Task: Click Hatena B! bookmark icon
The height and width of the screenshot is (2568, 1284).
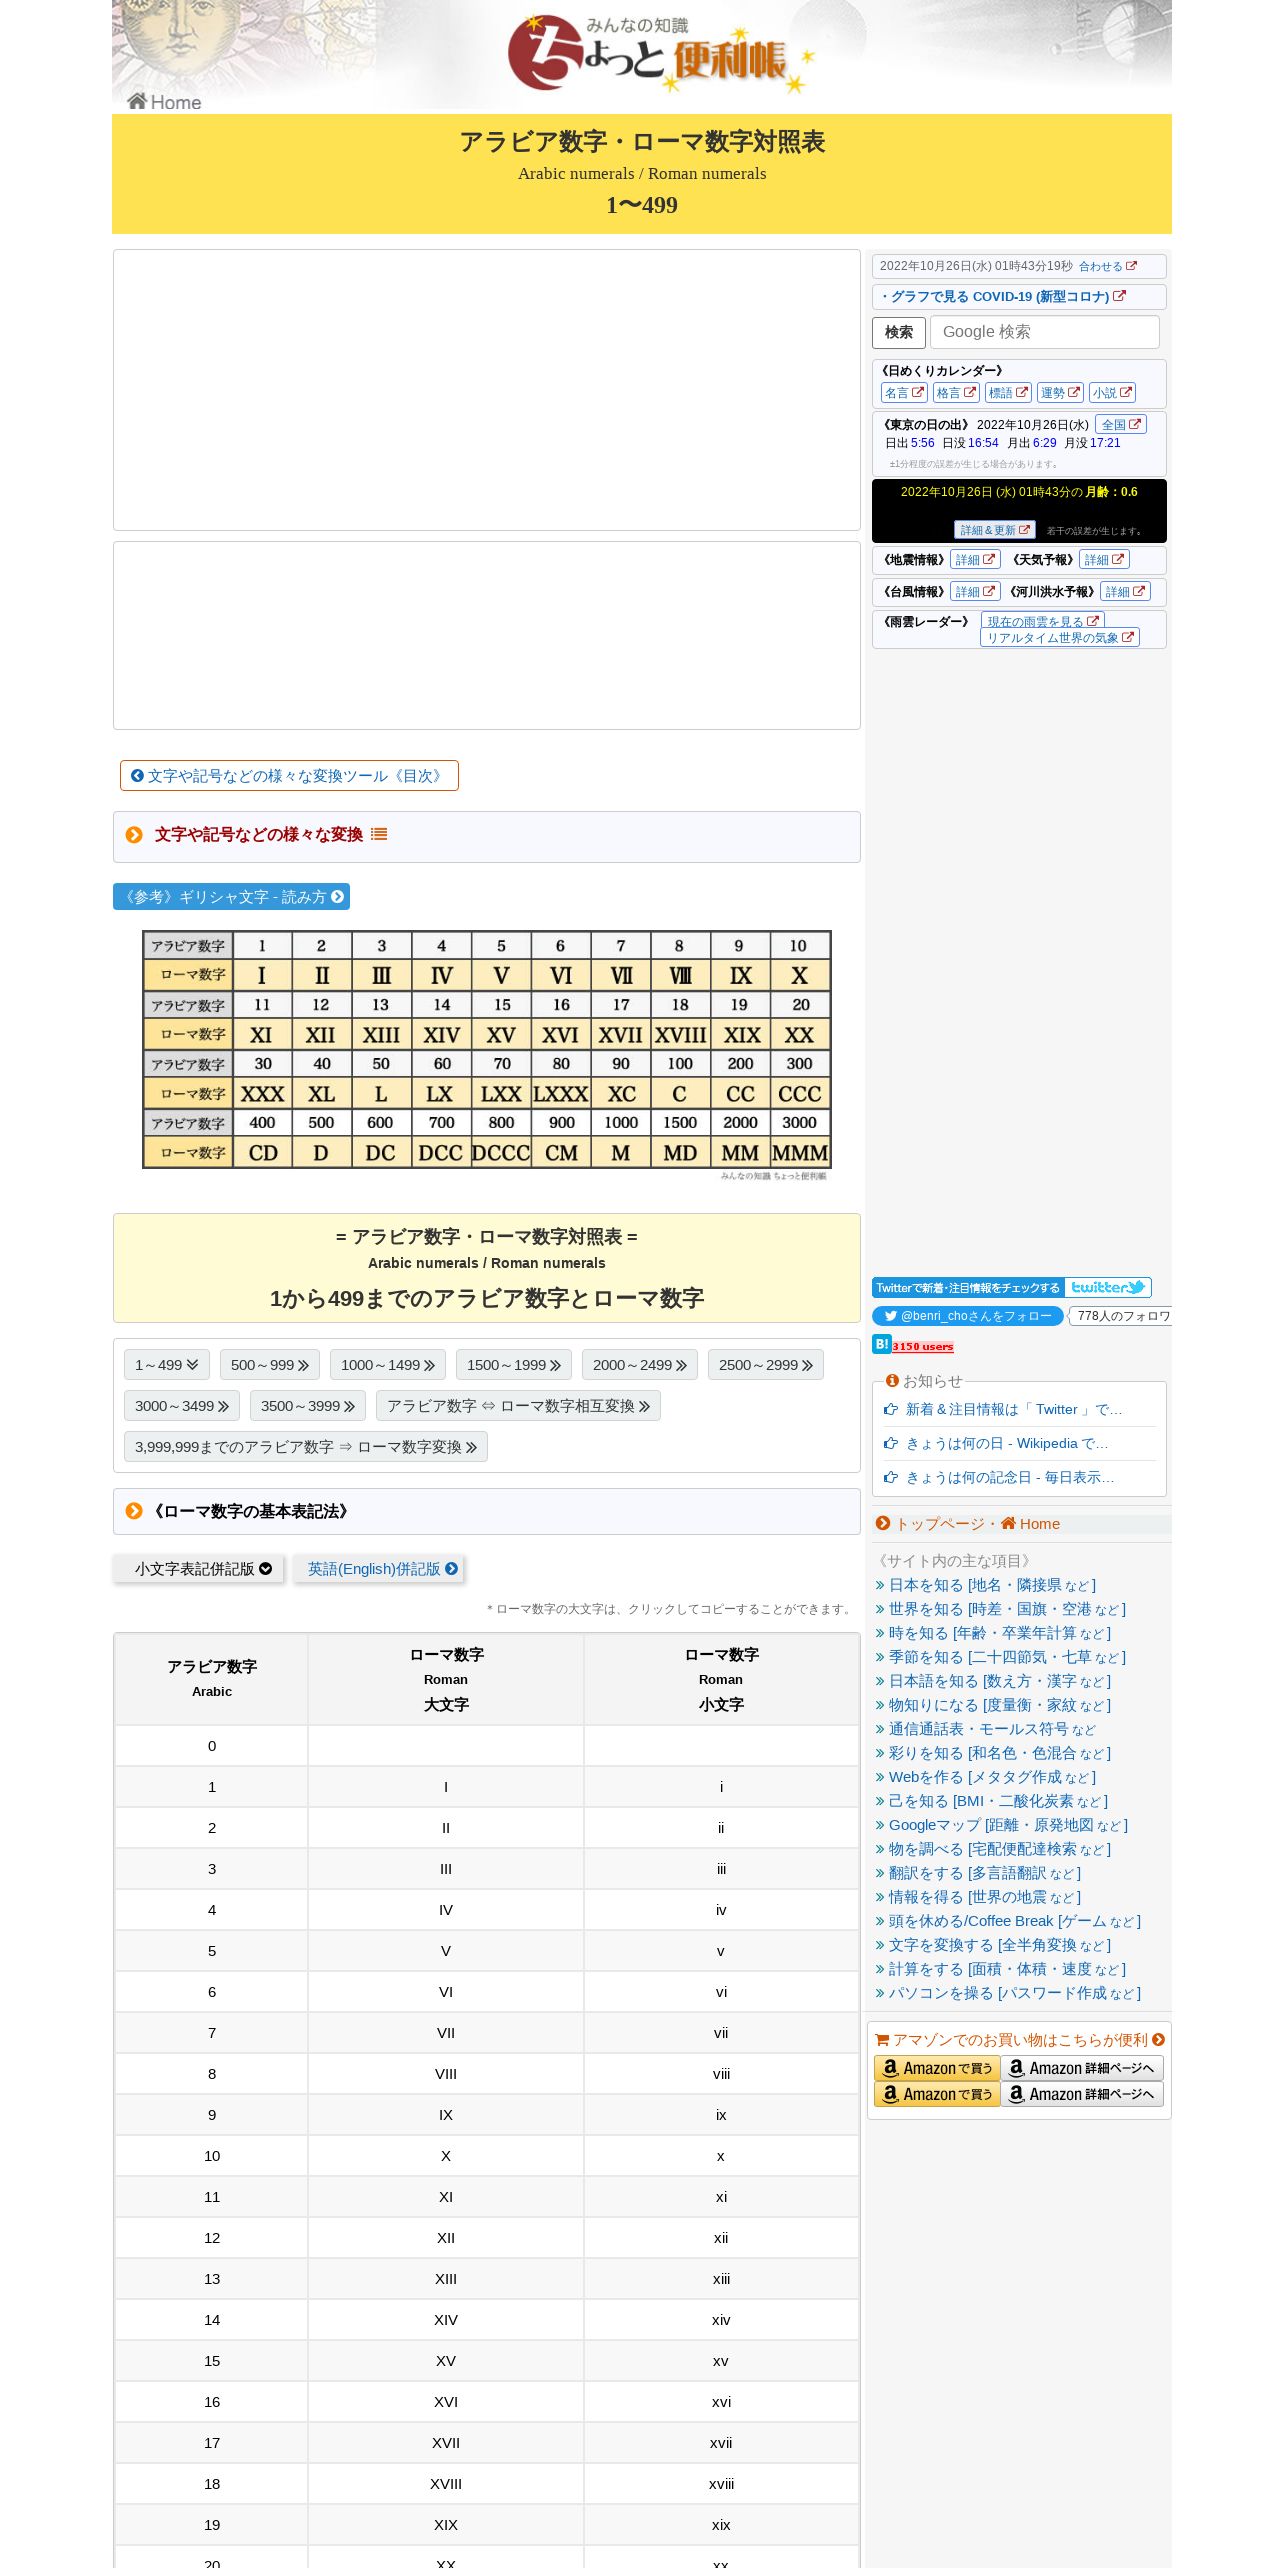Action: (x=881, y=1345)
